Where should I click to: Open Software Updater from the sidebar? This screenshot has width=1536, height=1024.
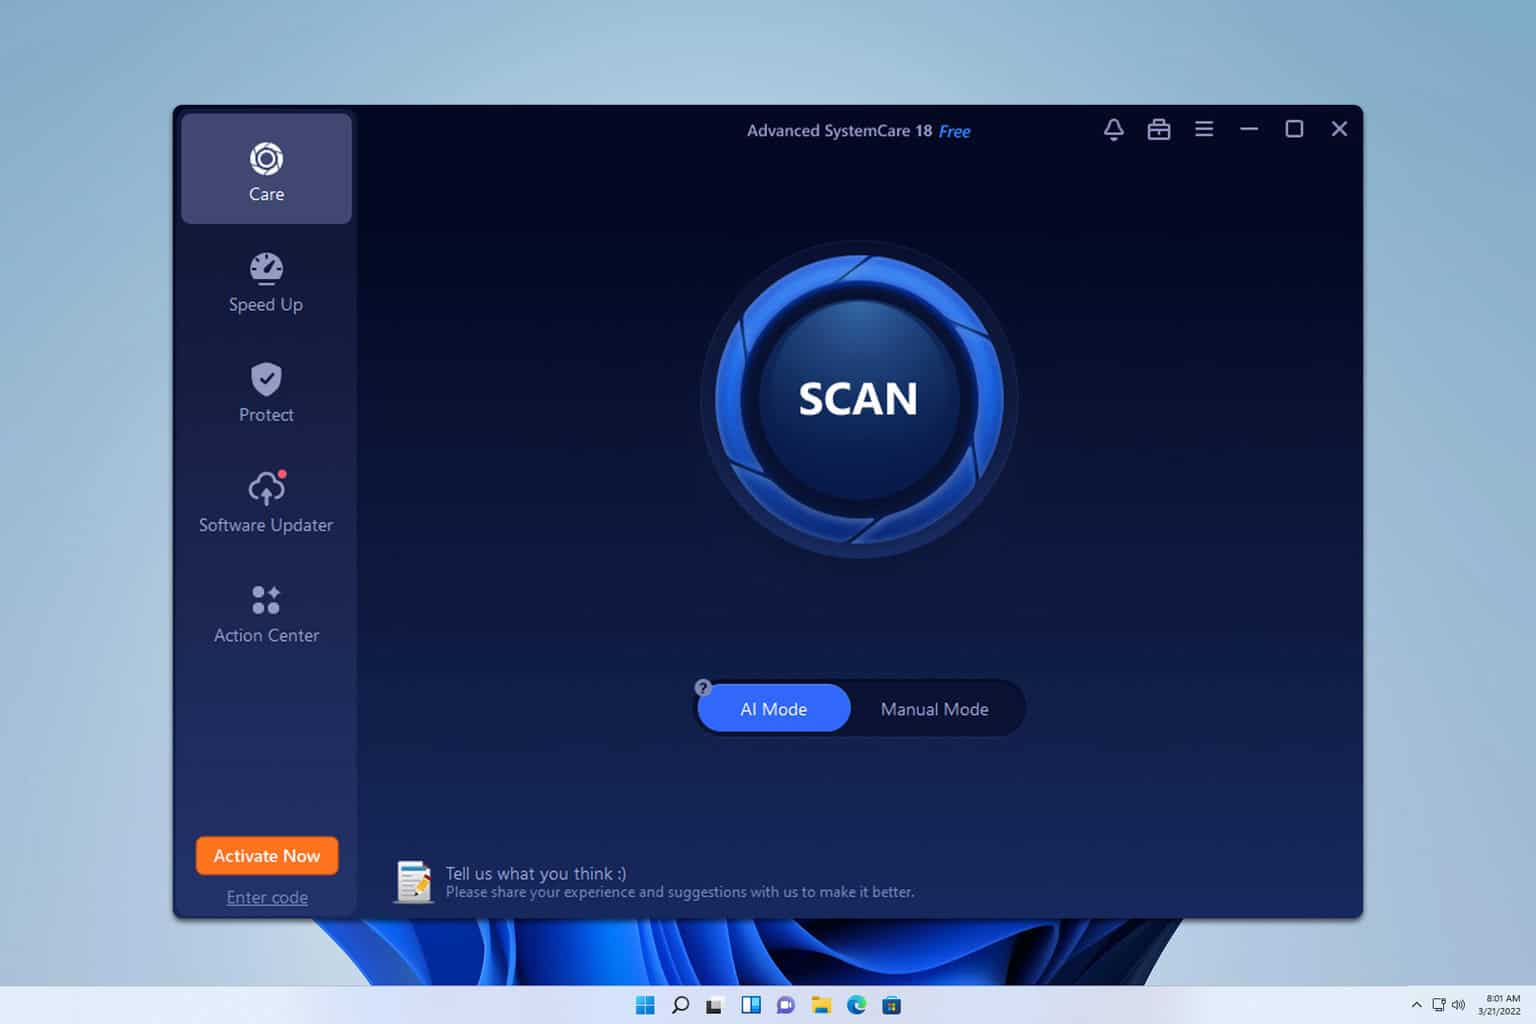(266, 503)
